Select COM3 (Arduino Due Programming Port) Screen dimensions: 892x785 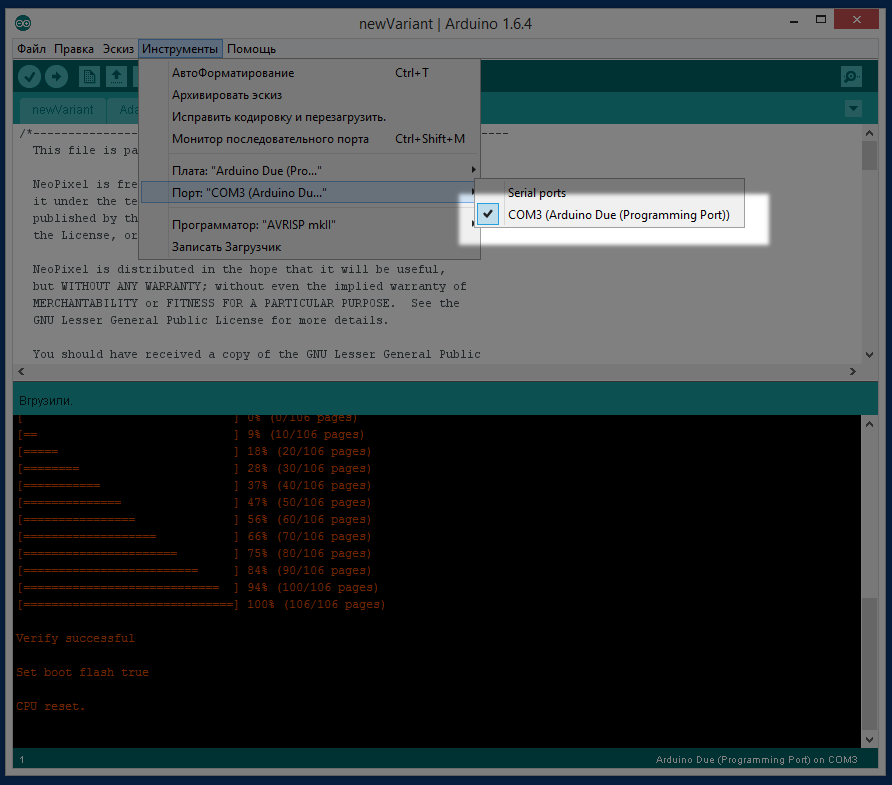pos(610,215)
